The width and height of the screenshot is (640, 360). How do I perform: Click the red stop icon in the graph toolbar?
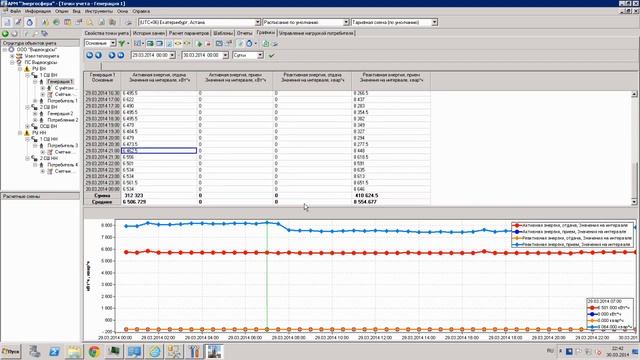click(x=208, y=43)
